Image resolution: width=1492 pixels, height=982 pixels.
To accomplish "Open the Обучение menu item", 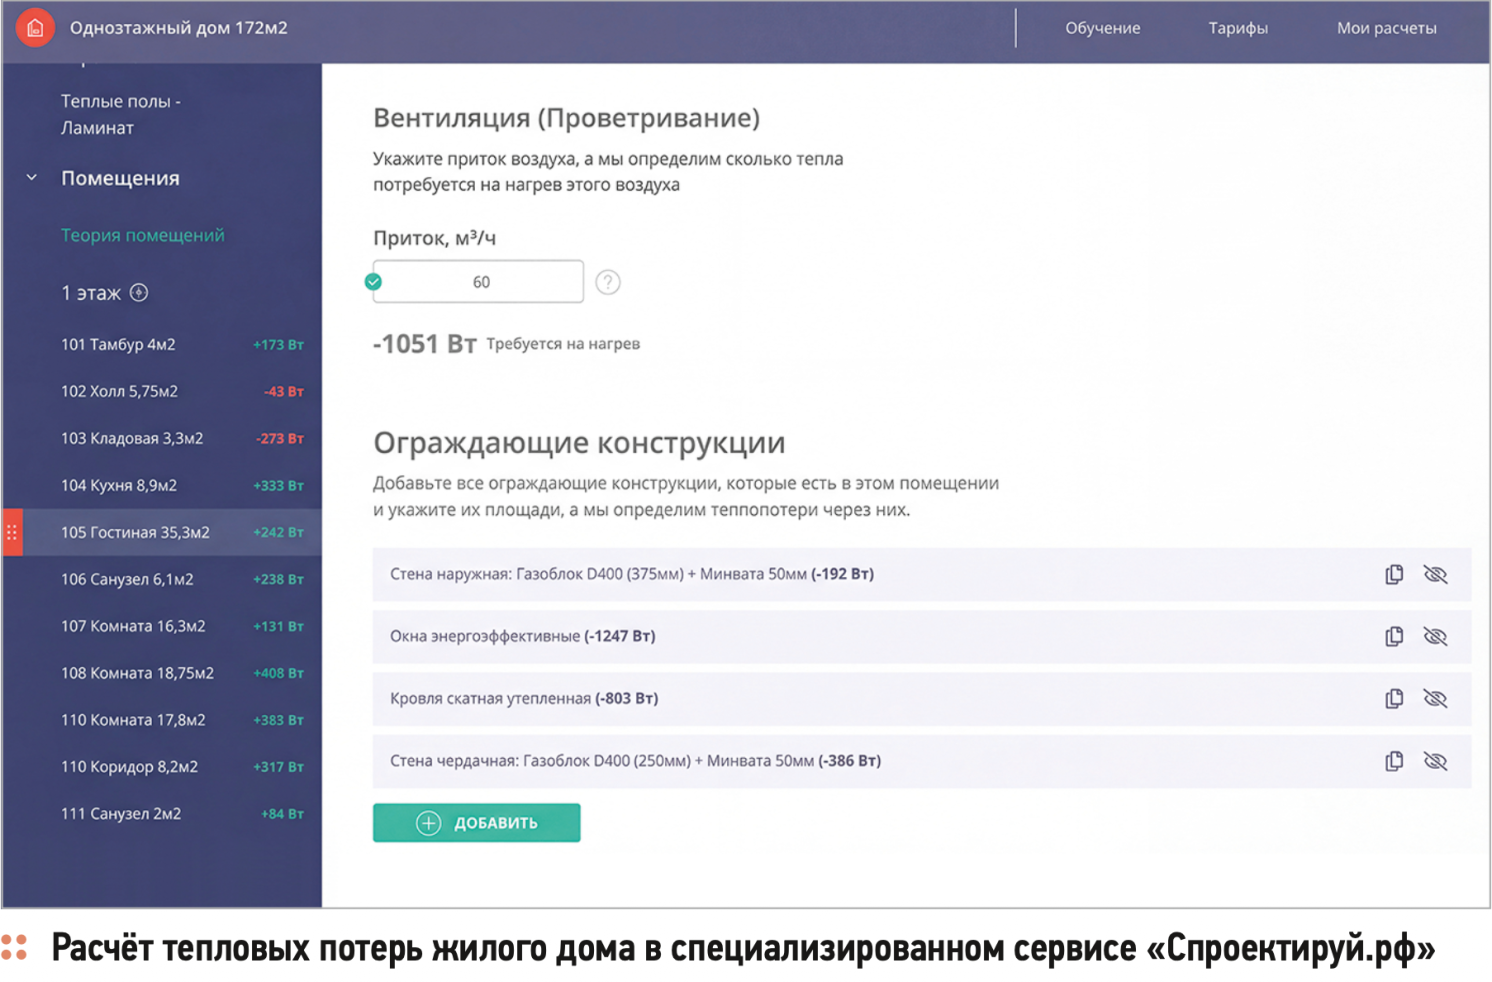I will pos(1102,28).
